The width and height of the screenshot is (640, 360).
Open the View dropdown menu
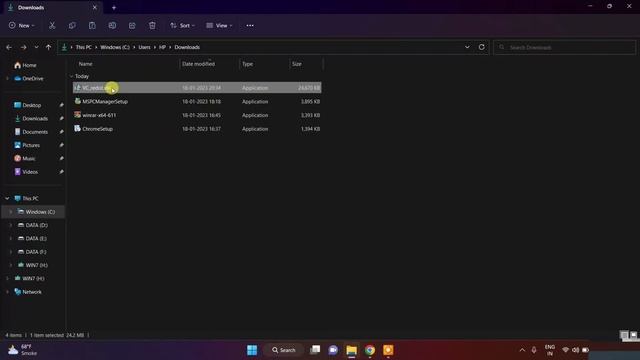(x=220, y=25)
